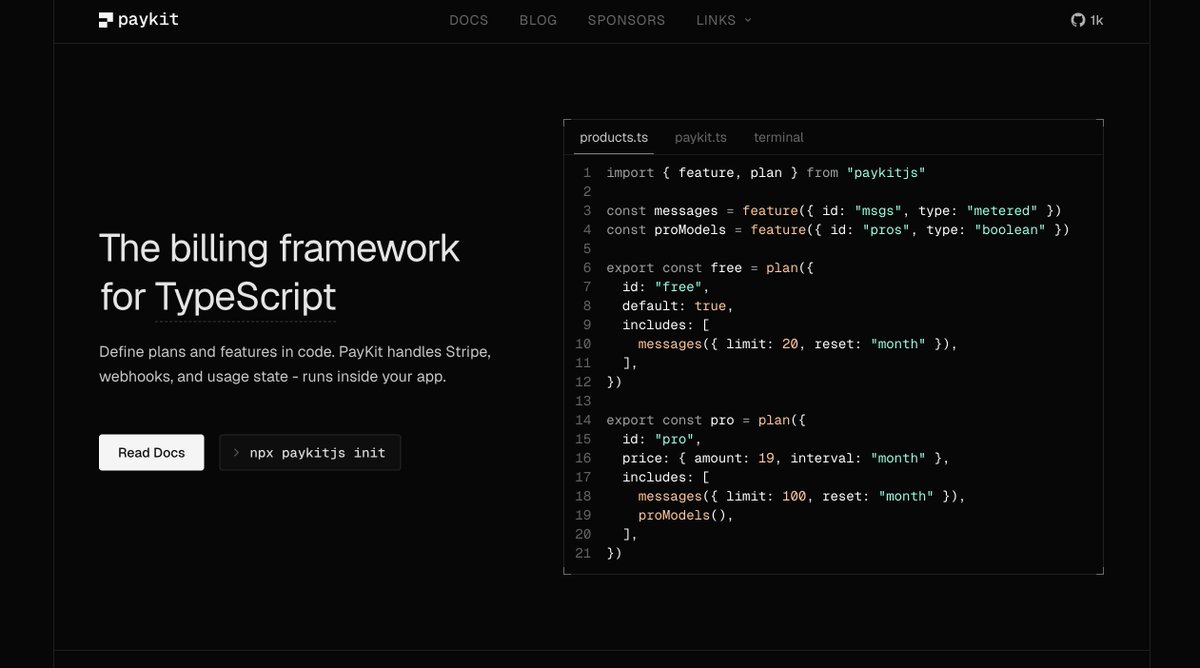
Task: Expand the LINKS dropdown menu
Action: (724, 20)
